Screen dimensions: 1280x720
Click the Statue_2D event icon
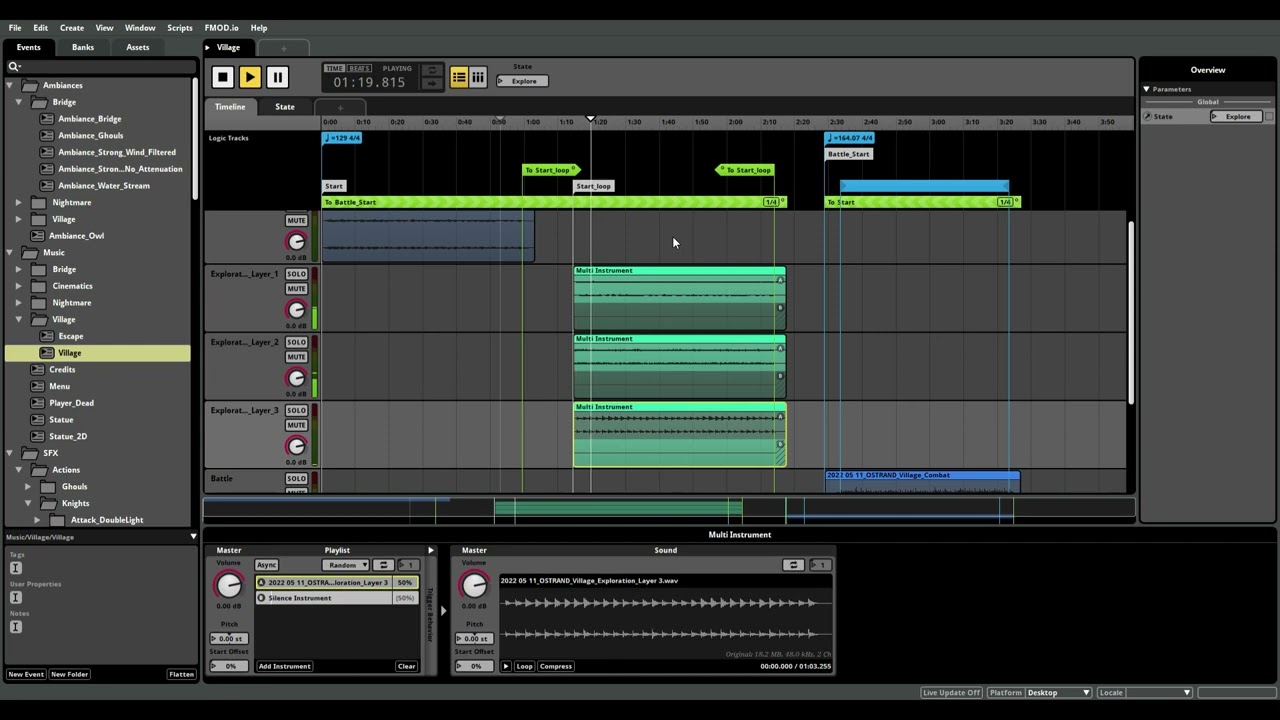(x=38, y=437)
